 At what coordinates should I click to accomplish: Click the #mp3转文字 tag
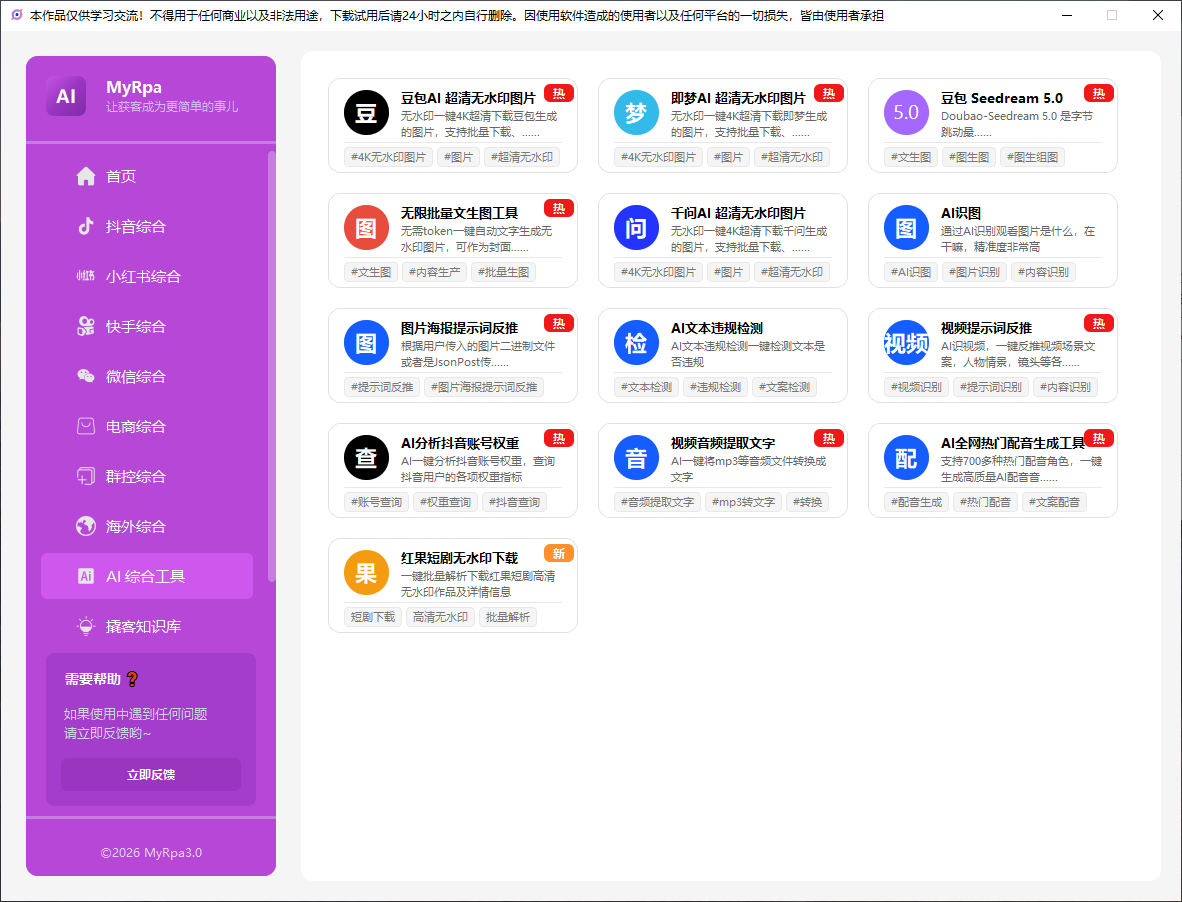point(743,502)
